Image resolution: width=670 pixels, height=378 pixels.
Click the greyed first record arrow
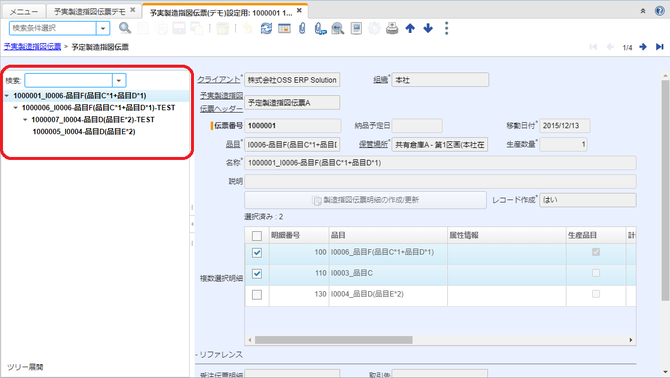pos(593,47)
